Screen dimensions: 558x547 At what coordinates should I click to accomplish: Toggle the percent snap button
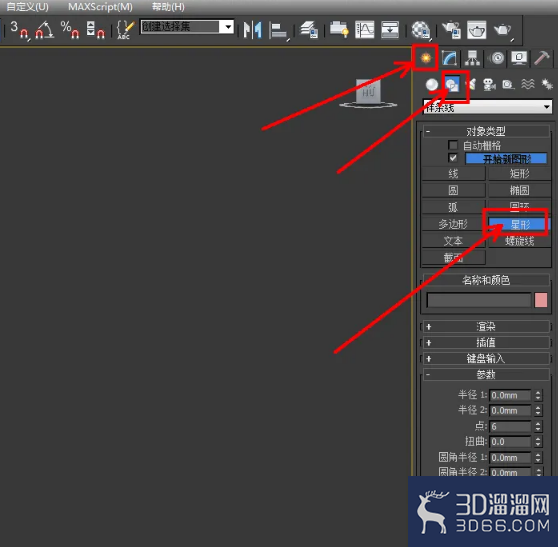point(70,29)
